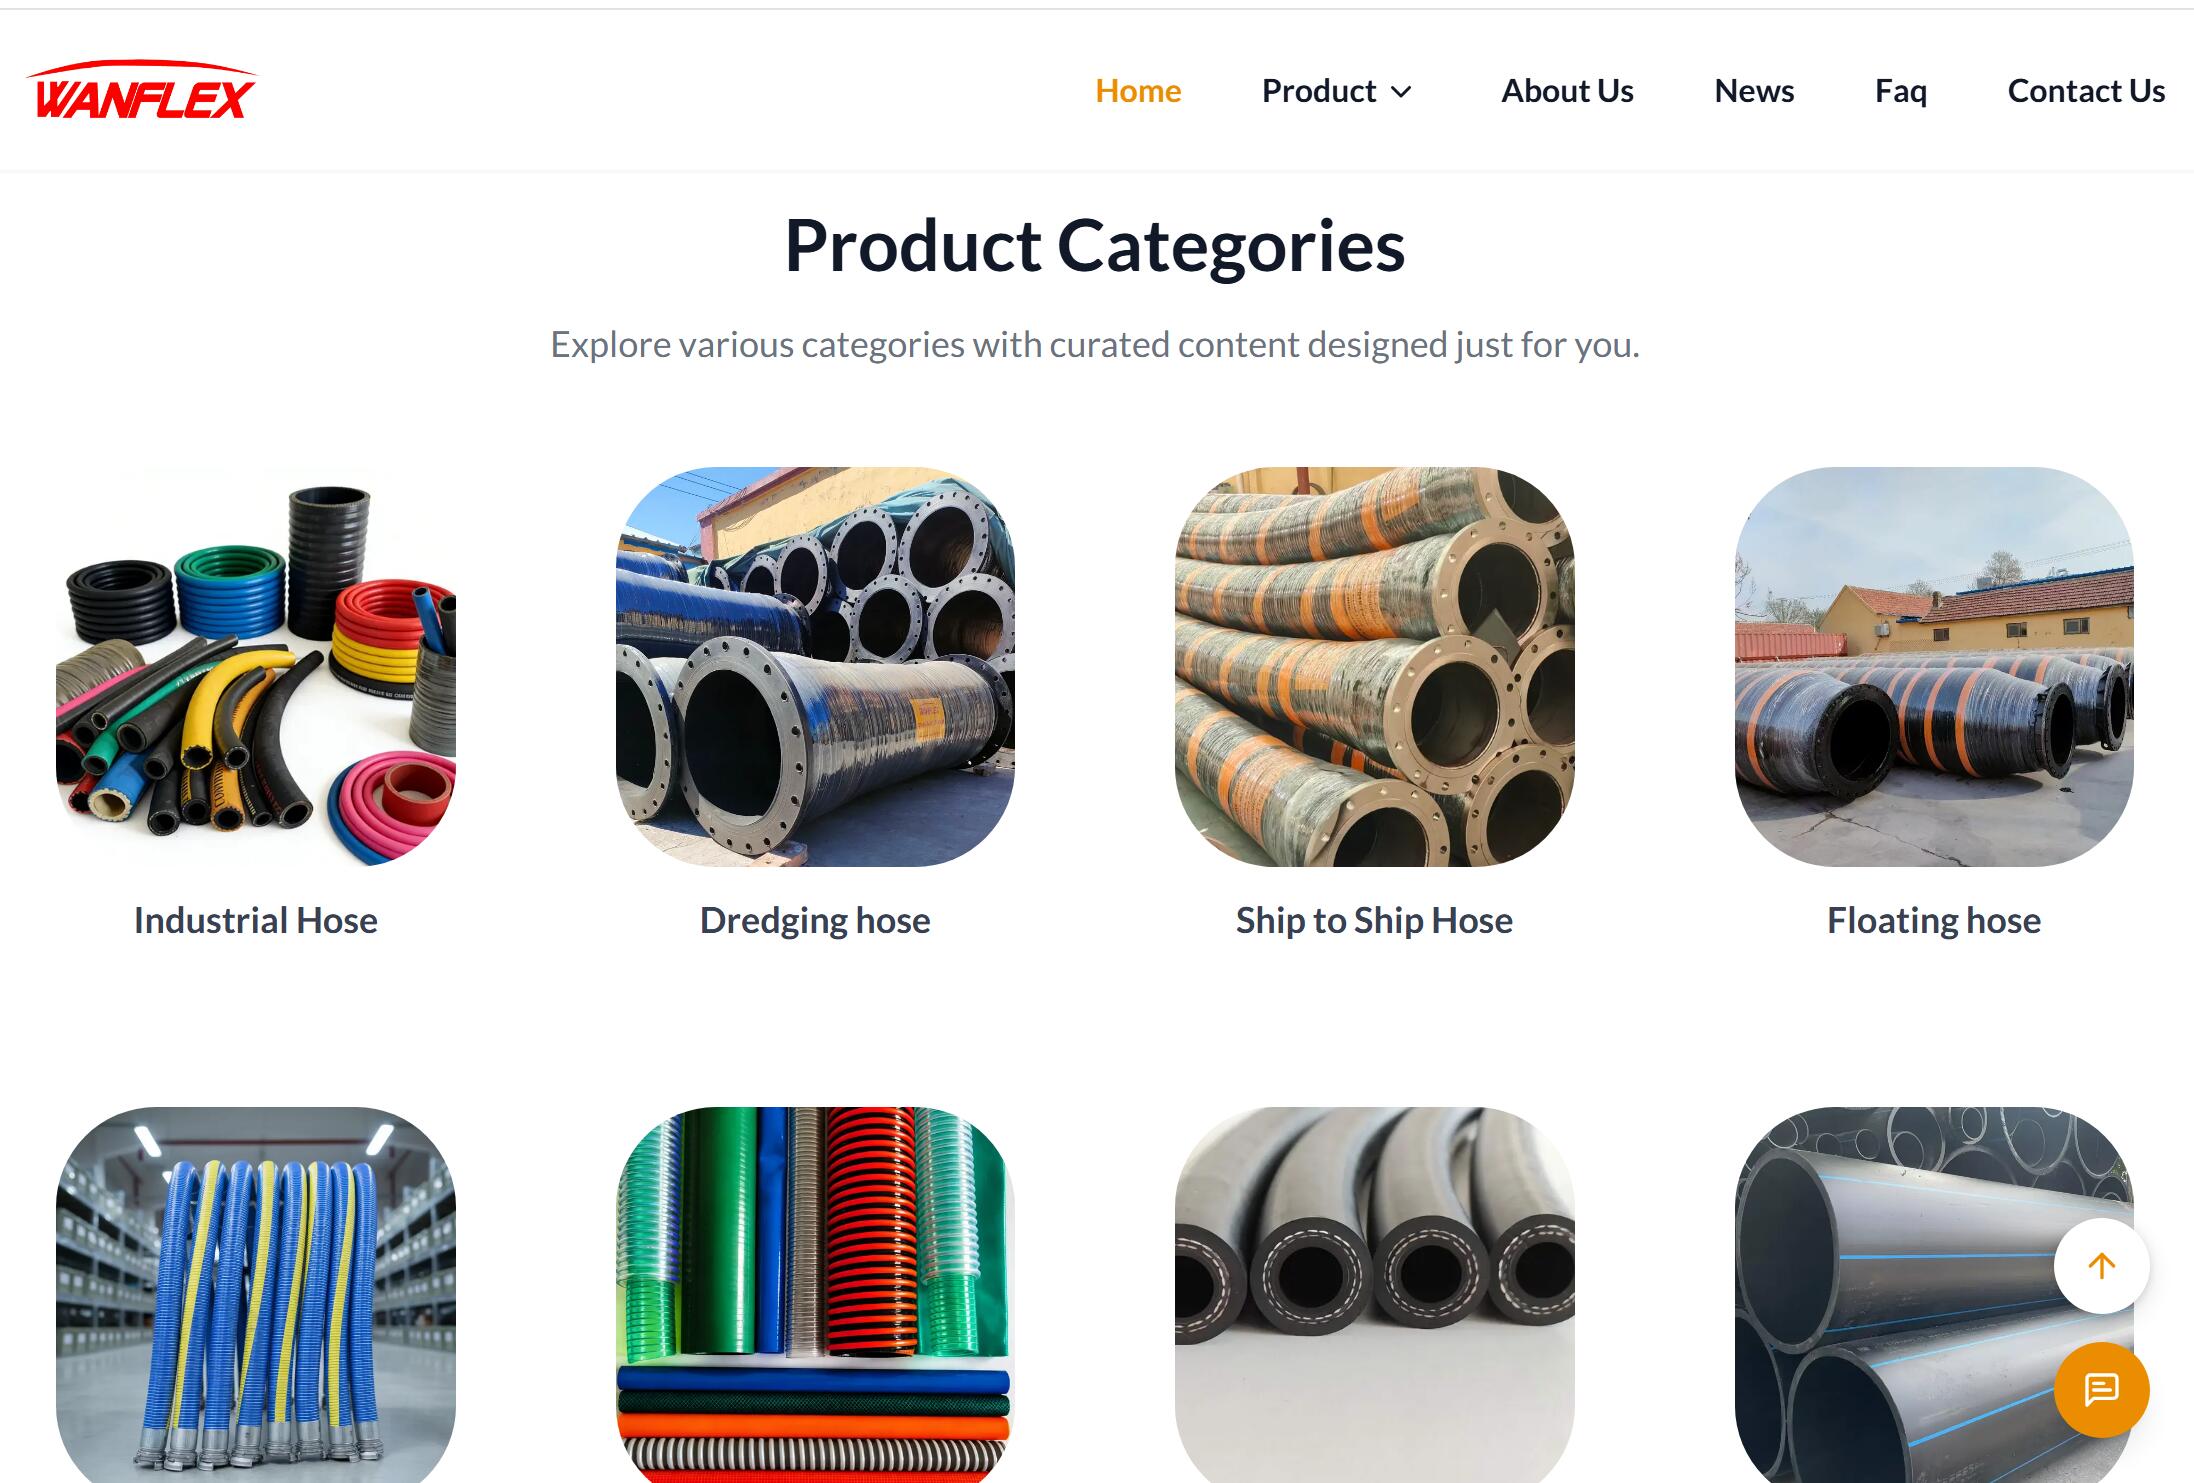Click the Industrial Hose text link

click(256, 920)
